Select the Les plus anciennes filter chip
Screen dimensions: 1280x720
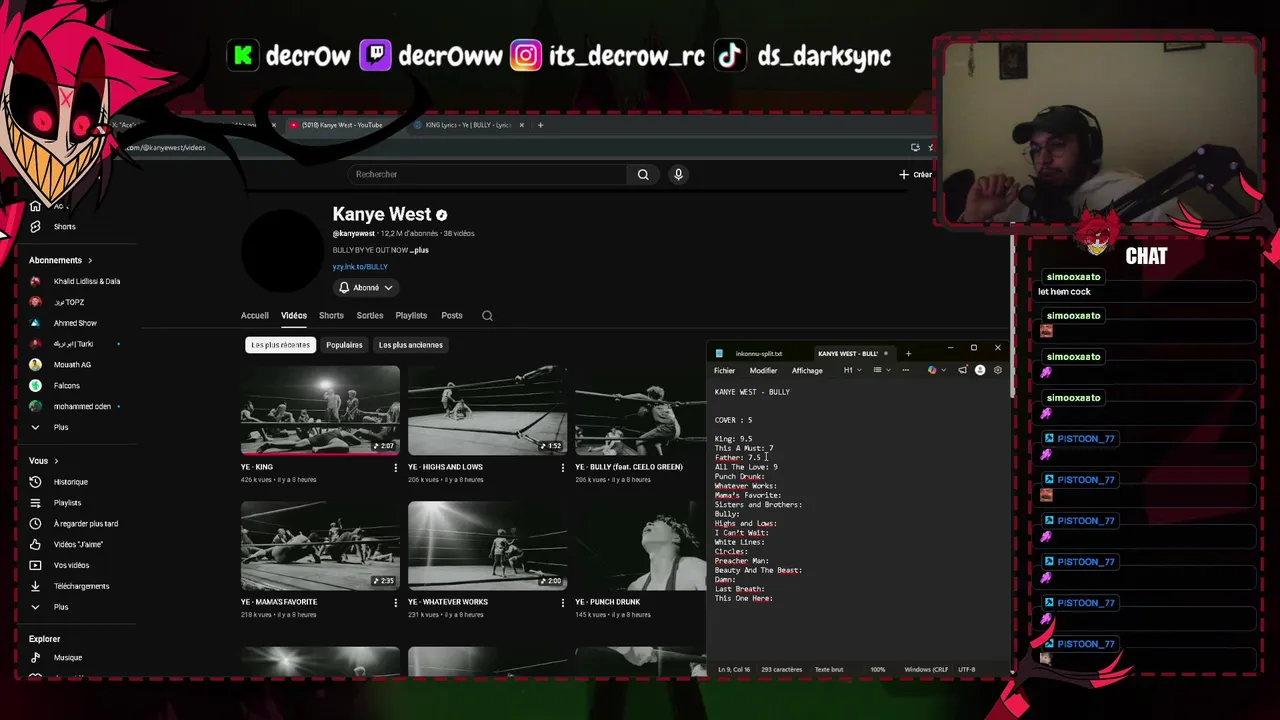411,345
